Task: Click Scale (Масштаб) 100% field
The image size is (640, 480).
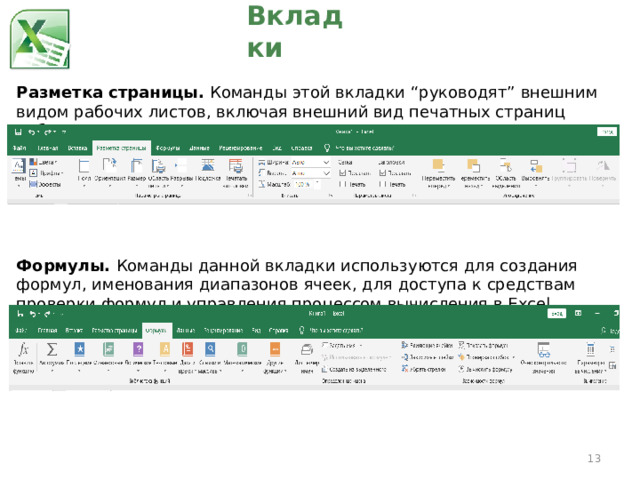Action: [305, 184]
